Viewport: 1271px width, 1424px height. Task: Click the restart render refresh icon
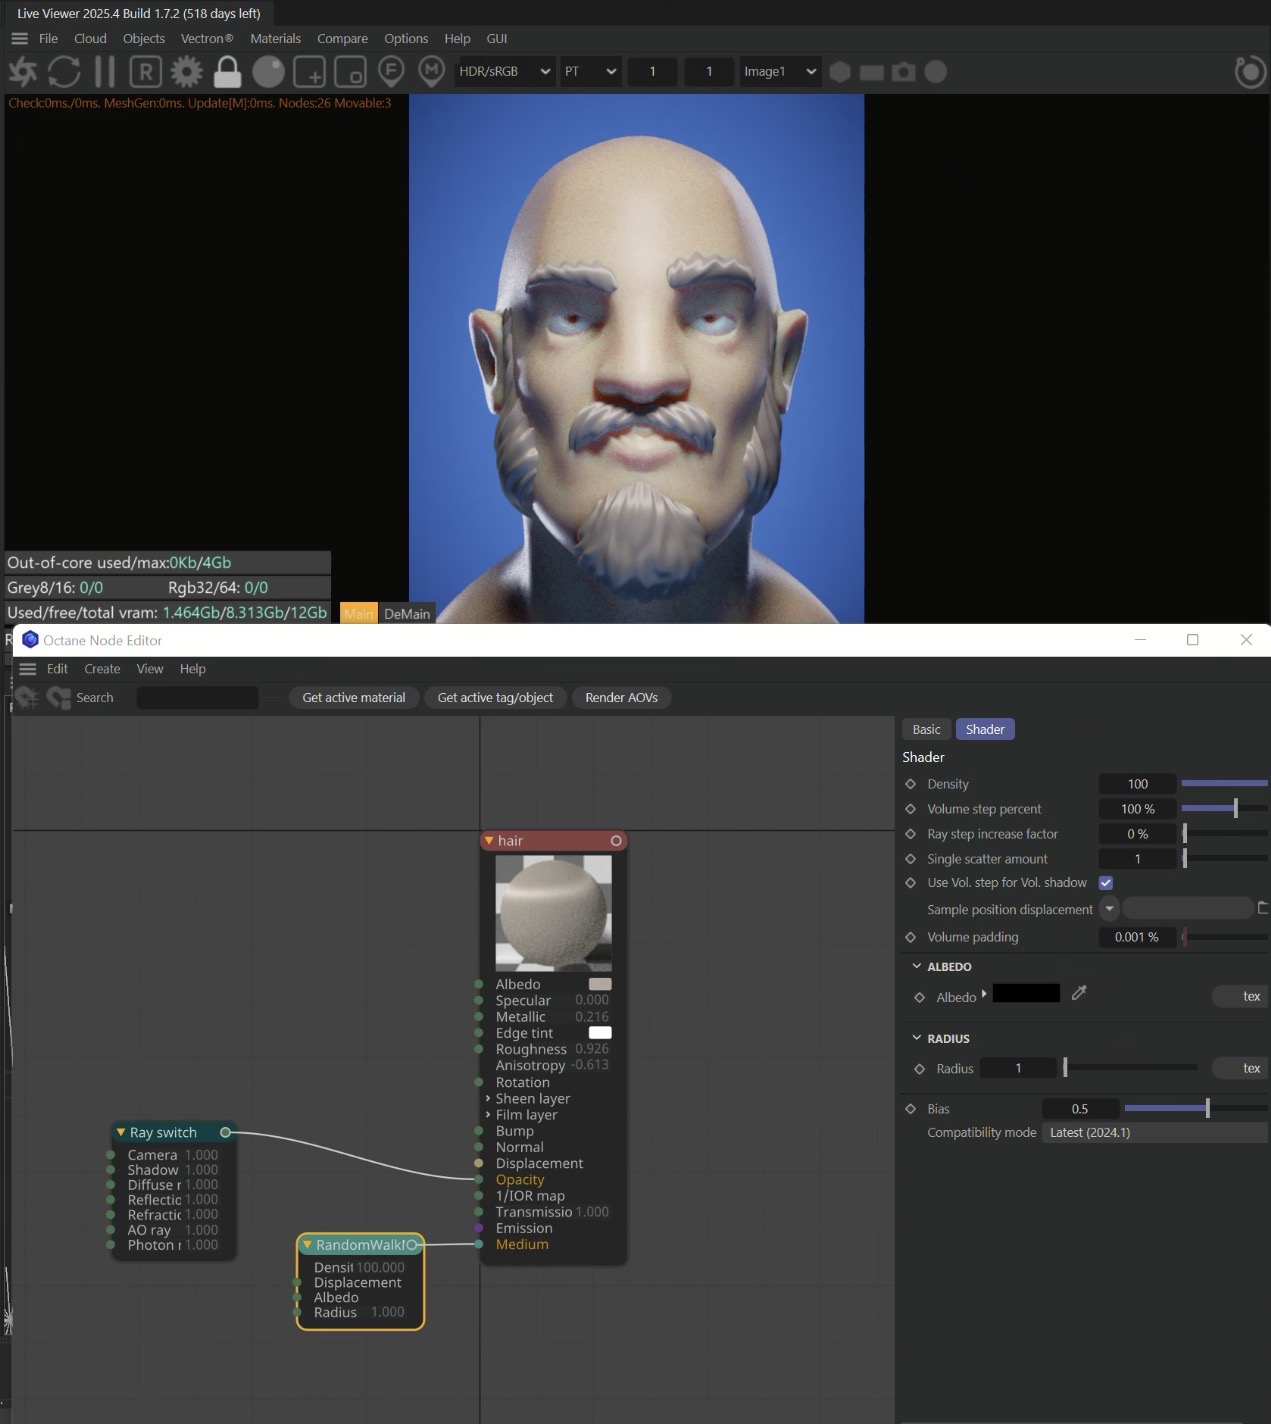(64, 72)
